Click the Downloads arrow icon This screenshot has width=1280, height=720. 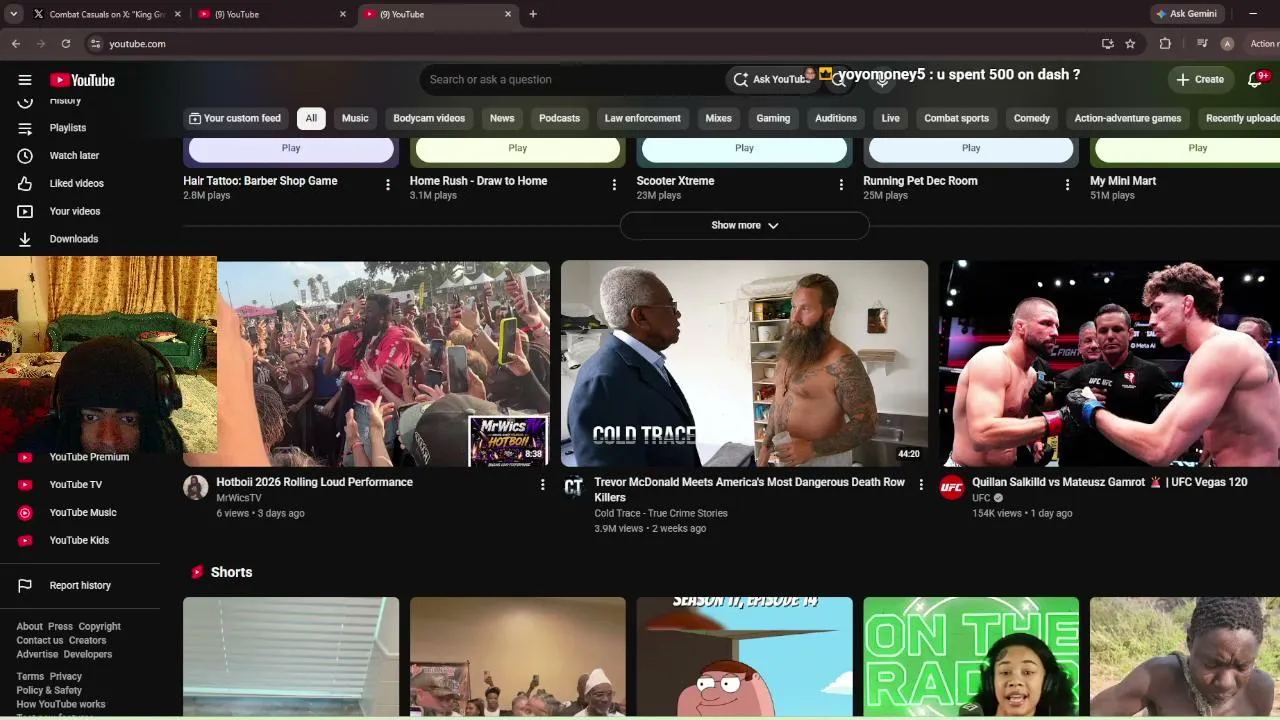[x=25, y=240]
